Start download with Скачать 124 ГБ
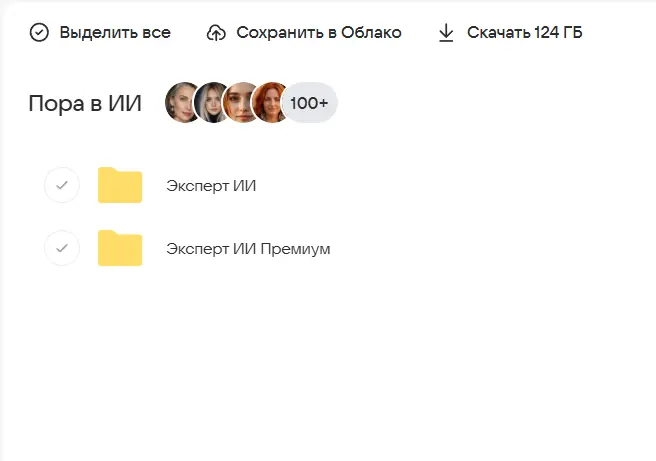 click(525, 33)
